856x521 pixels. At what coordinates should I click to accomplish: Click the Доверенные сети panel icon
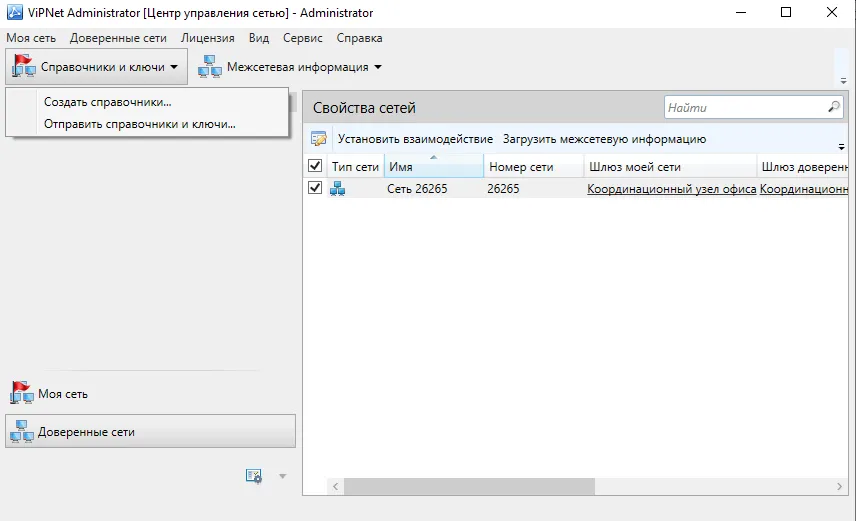click(22, 431)
